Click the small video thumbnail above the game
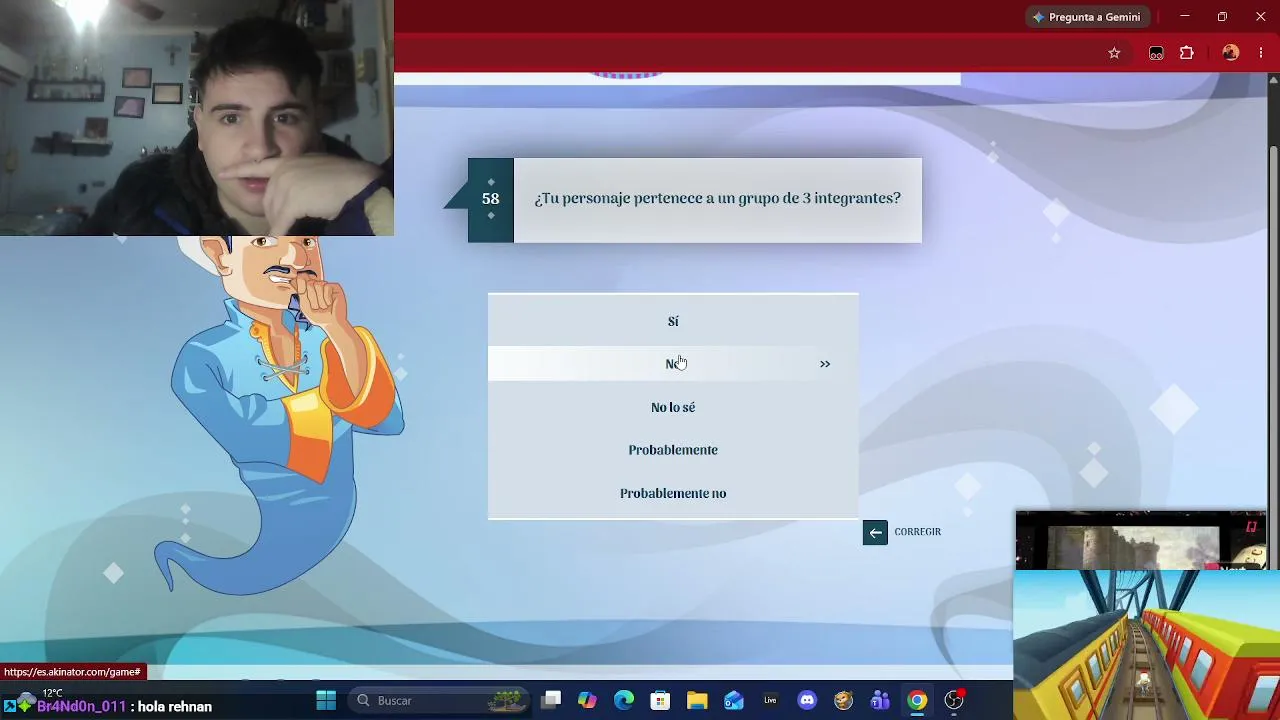 click(x=1141, y=541)
